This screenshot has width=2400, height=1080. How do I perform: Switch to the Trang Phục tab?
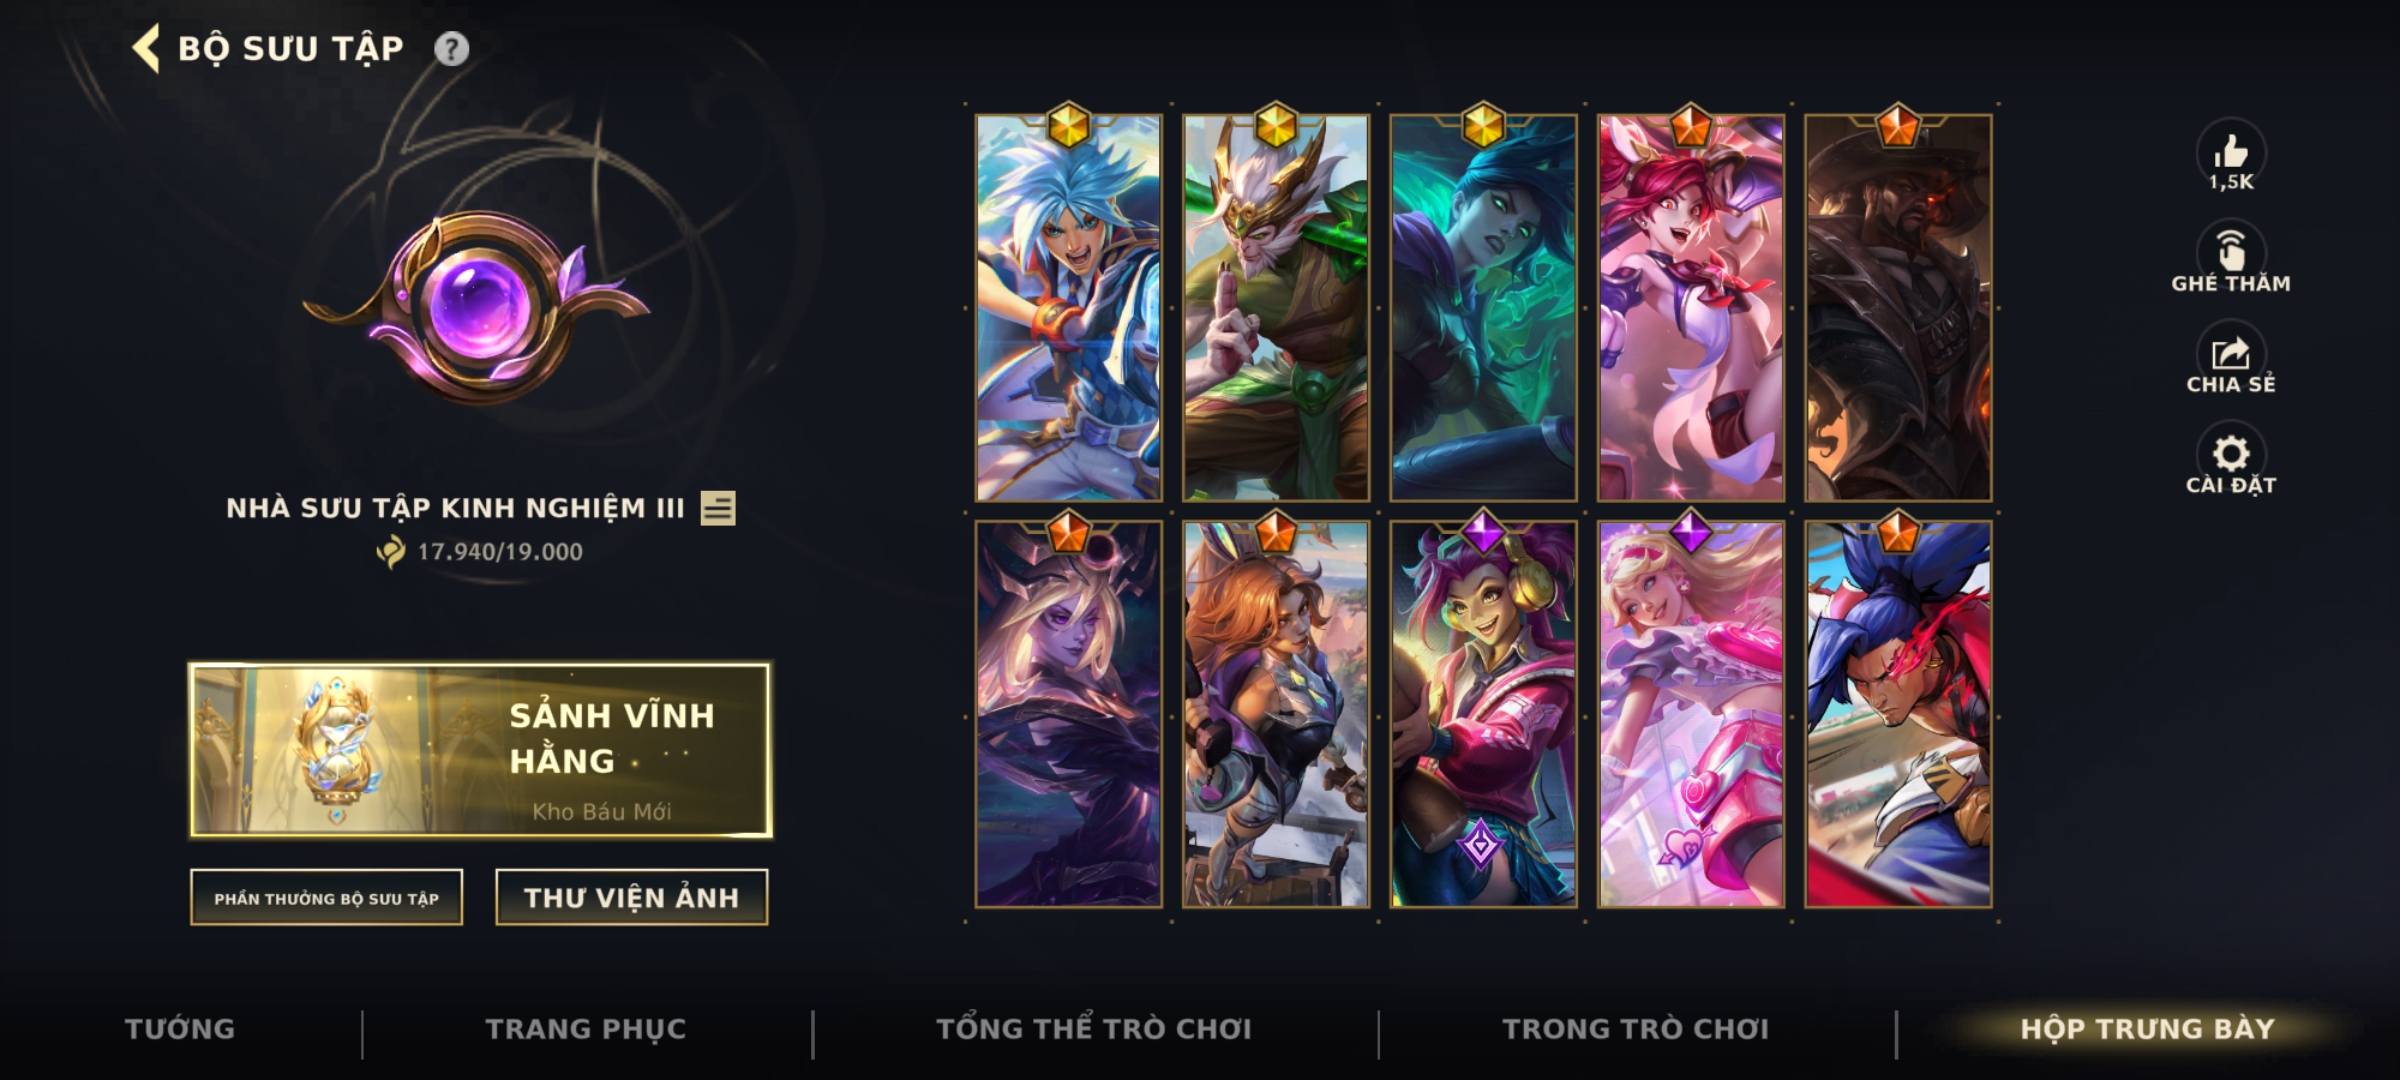pos(586,1029)
